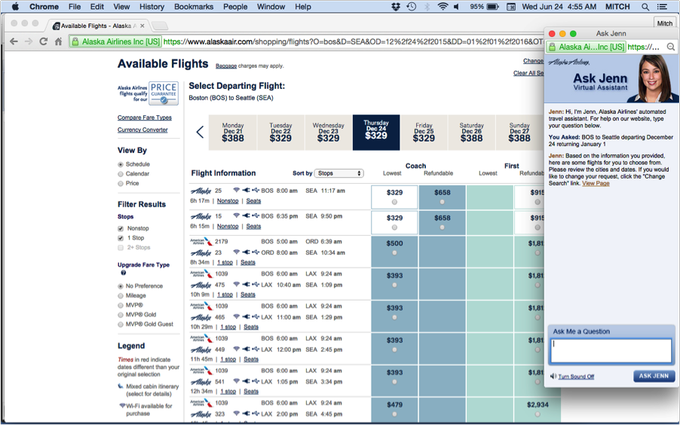Open Seats link for flight 25
Image resolution: width=680 pixels, height=425 pixels.
[x=254, y=201]
